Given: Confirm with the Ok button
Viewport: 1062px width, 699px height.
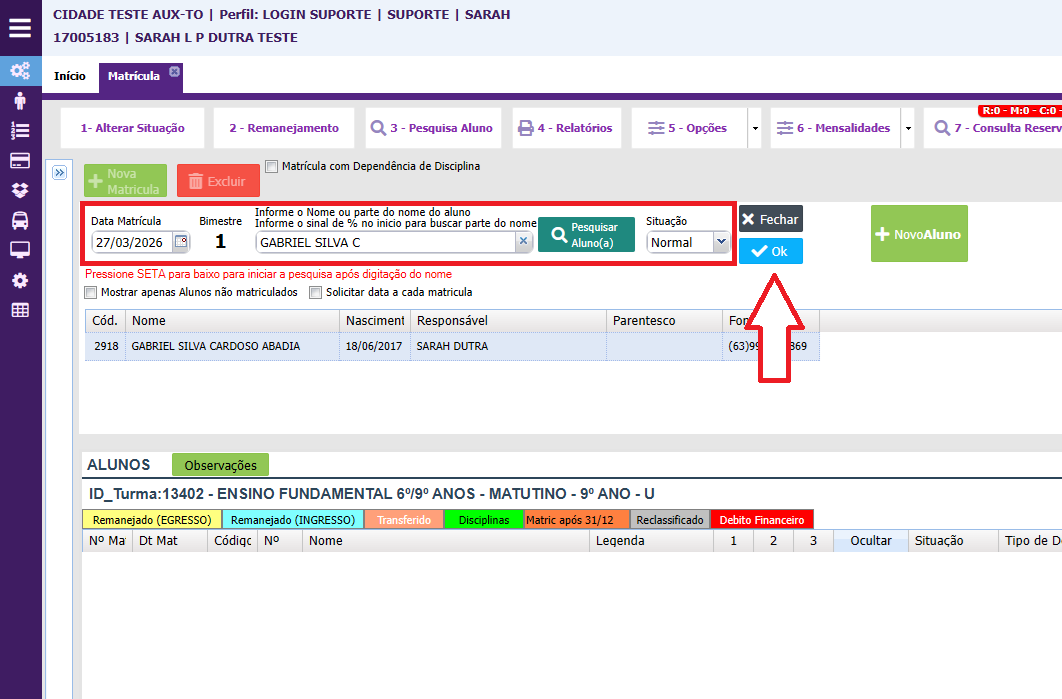Looking at the screenshot, I should tap(770, 252).
